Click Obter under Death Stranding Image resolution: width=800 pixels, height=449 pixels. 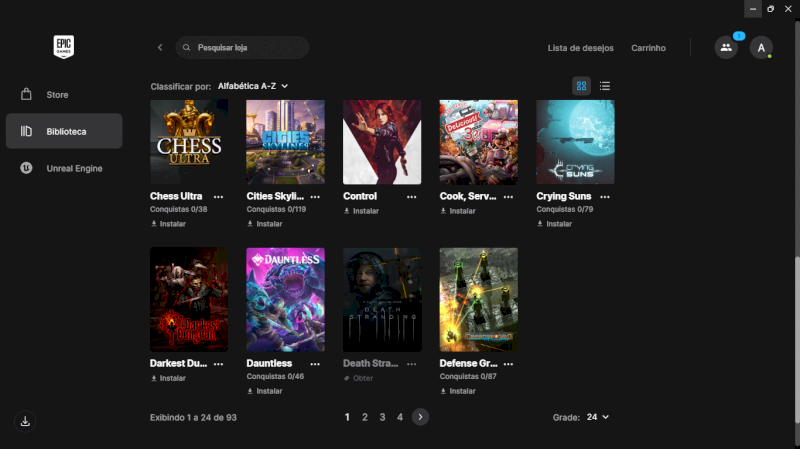(x=358, y=379)
